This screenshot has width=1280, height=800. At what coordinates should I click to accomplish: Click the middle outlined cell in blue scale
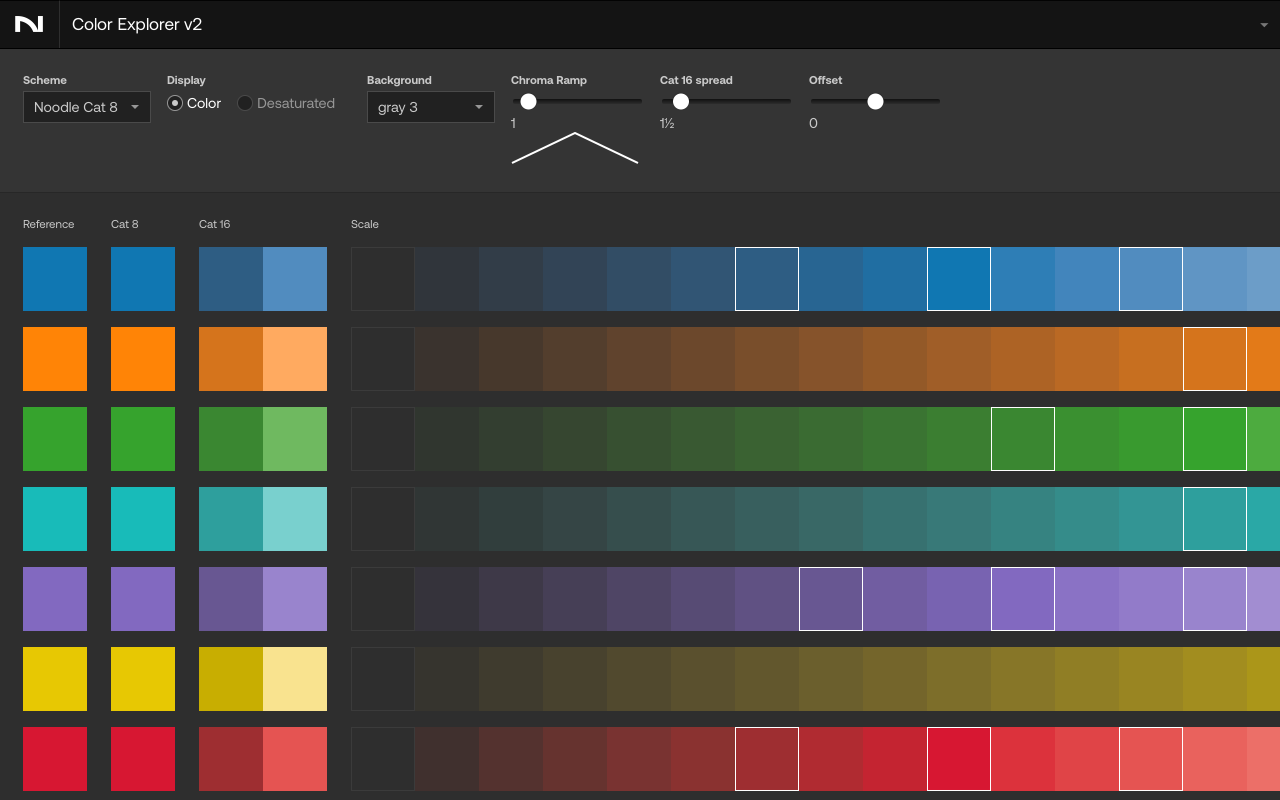[959, 279]
